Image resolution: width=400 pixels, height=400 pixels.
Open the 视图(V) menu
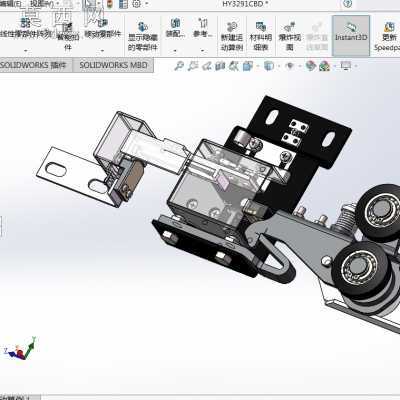tap(41, 4)
